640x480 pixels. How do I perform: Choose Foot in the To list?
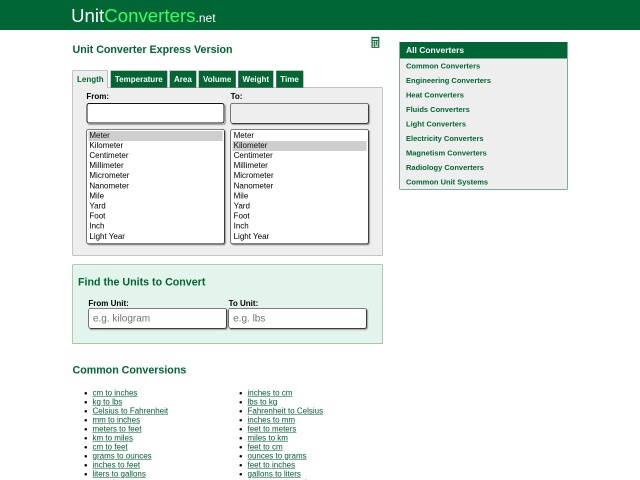point(299,216)
